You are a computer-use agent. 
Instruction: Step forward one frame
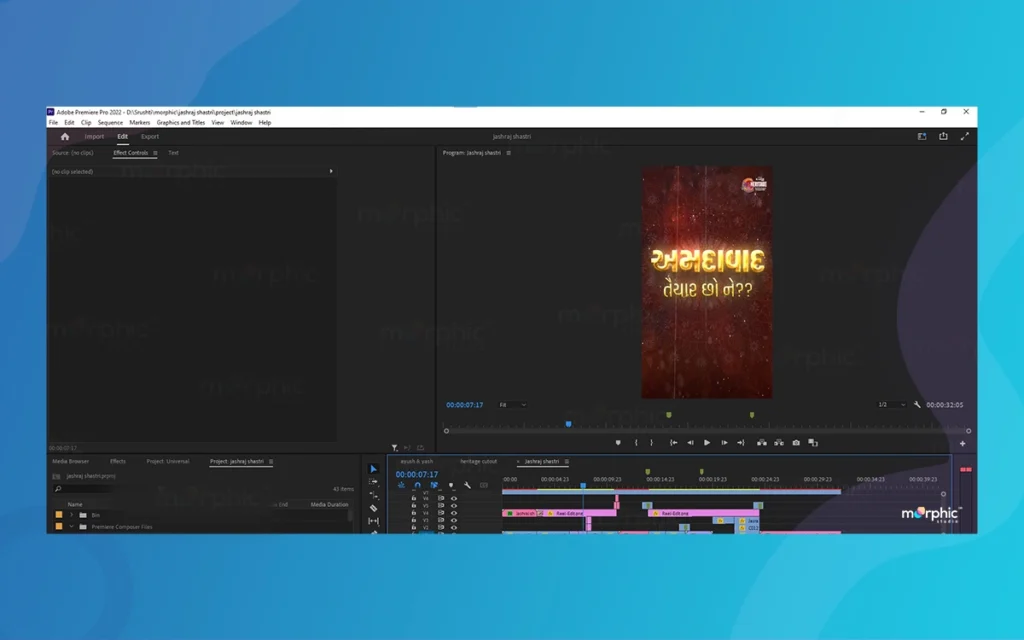tap(724, 443)
